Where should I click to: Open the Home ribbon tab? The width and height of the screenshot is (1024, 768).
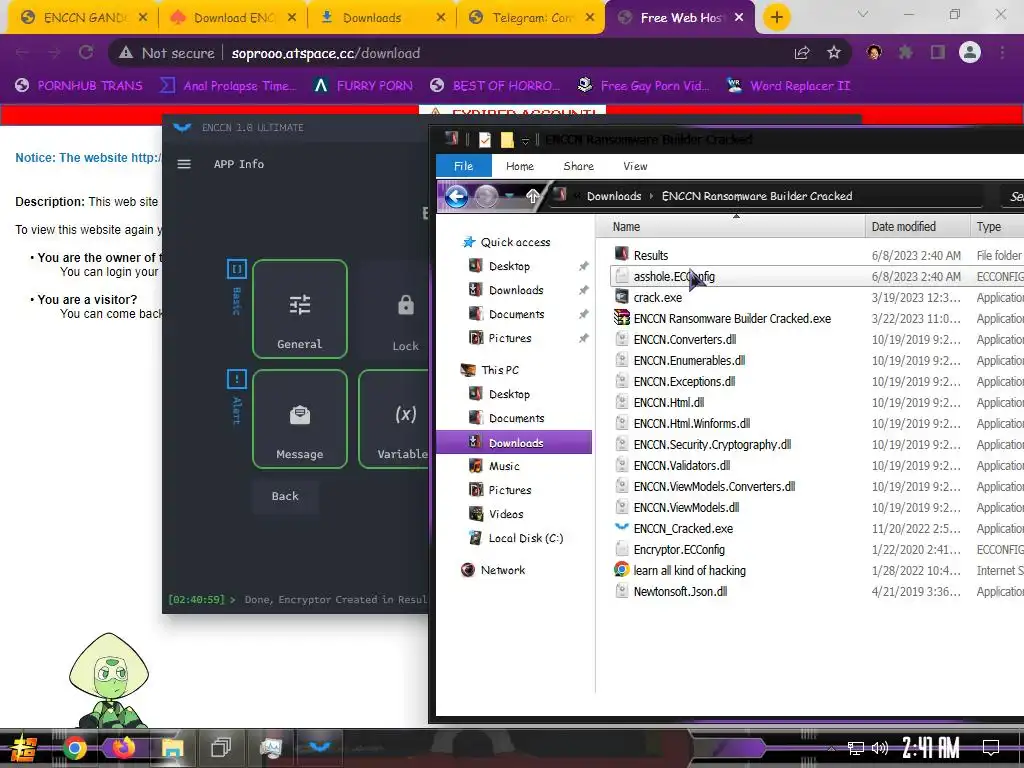(x=520, y=166)
